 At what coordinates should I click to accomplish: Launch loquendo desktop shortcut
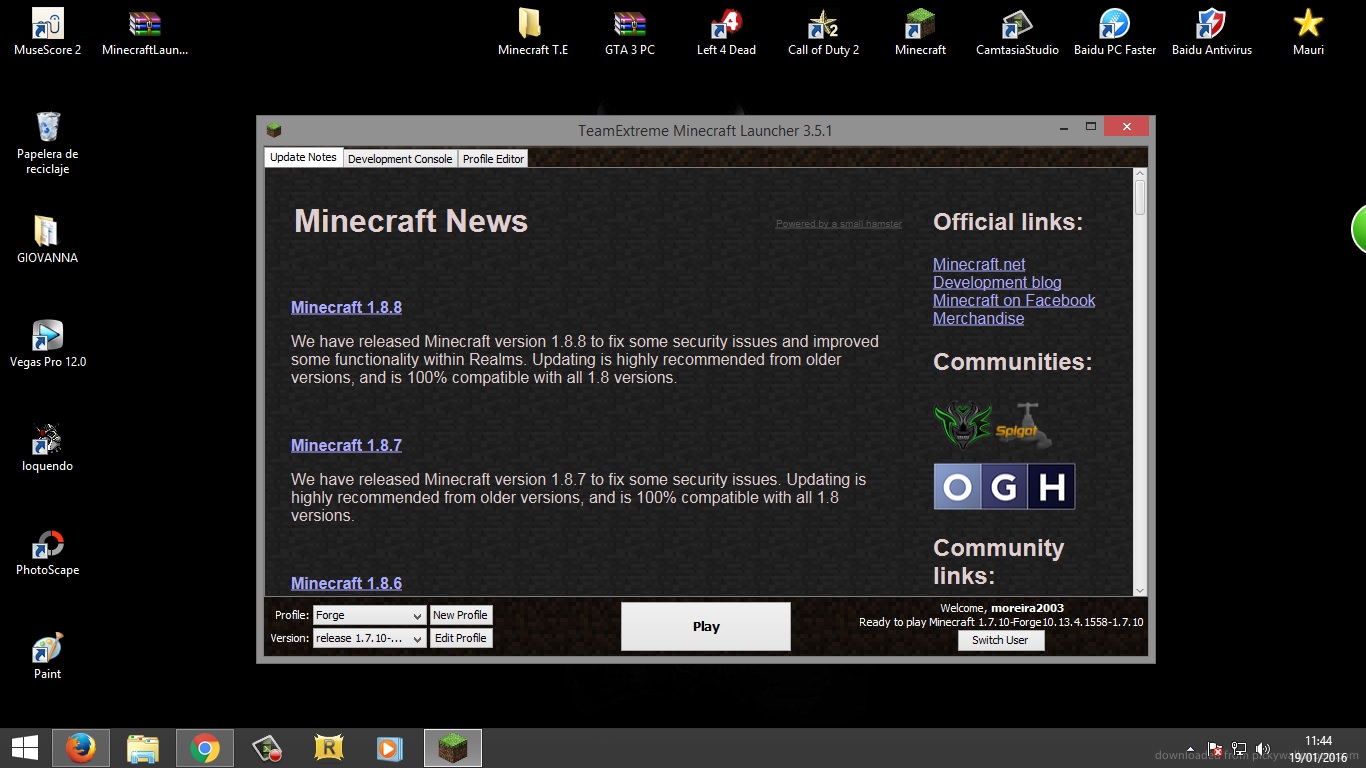pyautogui.click(x=47, y=447)
